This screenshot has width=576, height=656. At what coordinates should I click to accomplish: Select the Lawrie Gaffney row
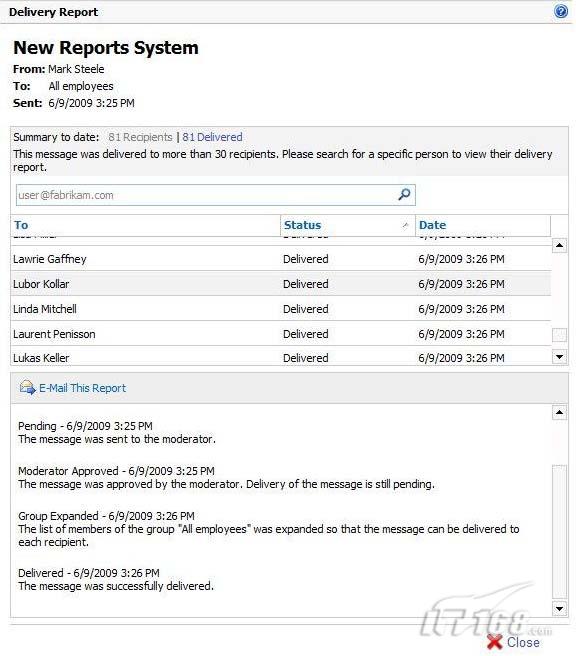[x=281, y=259]
